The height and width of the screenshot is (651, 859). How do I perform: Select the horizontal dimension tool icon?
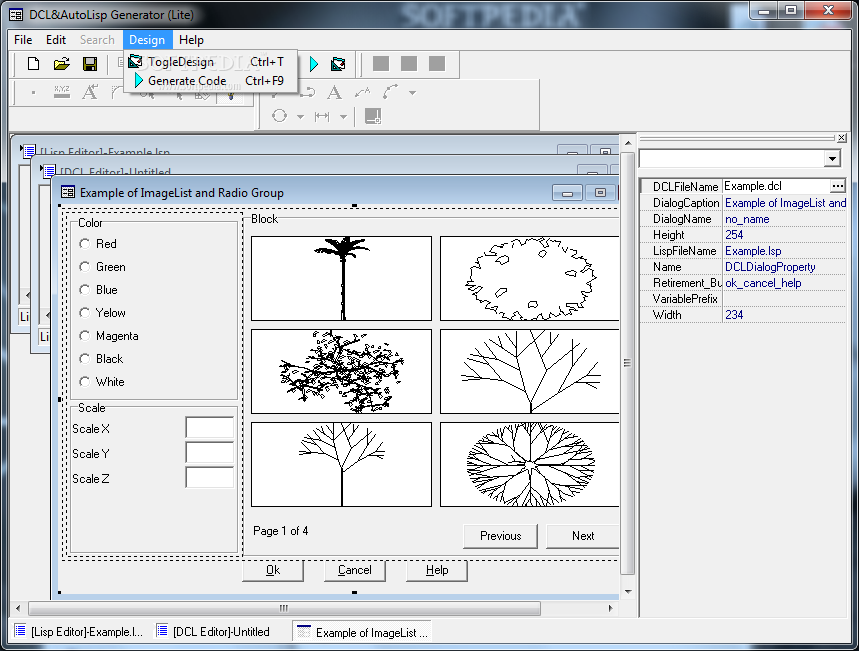point(322,116)
